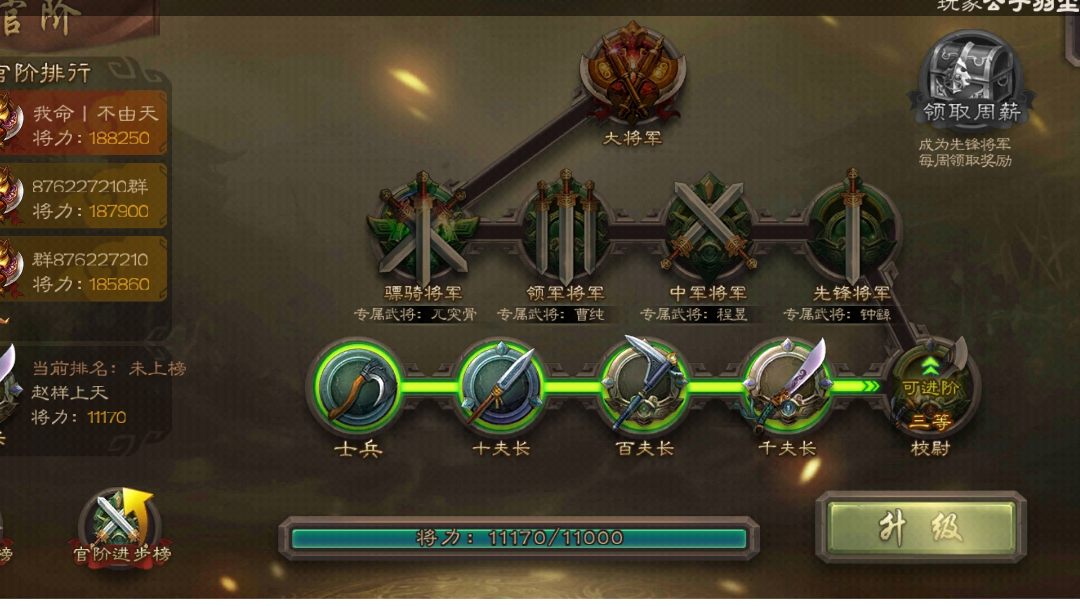Open the 官阶排行 ranking header
The height and width of the screenshot is (606, 1080).
(47, 72)
